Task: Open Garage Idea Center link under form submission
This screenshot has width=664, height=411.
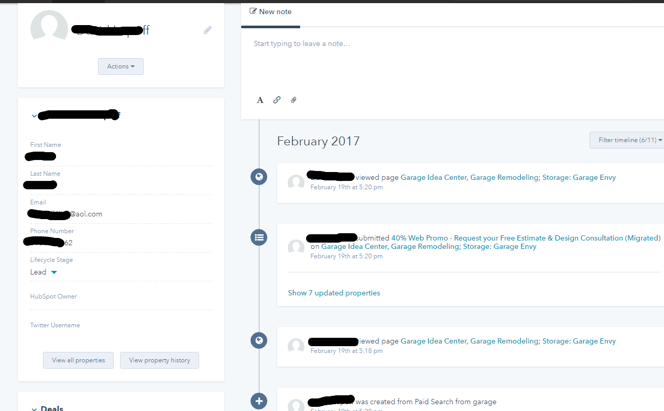Action: point(429,246)
